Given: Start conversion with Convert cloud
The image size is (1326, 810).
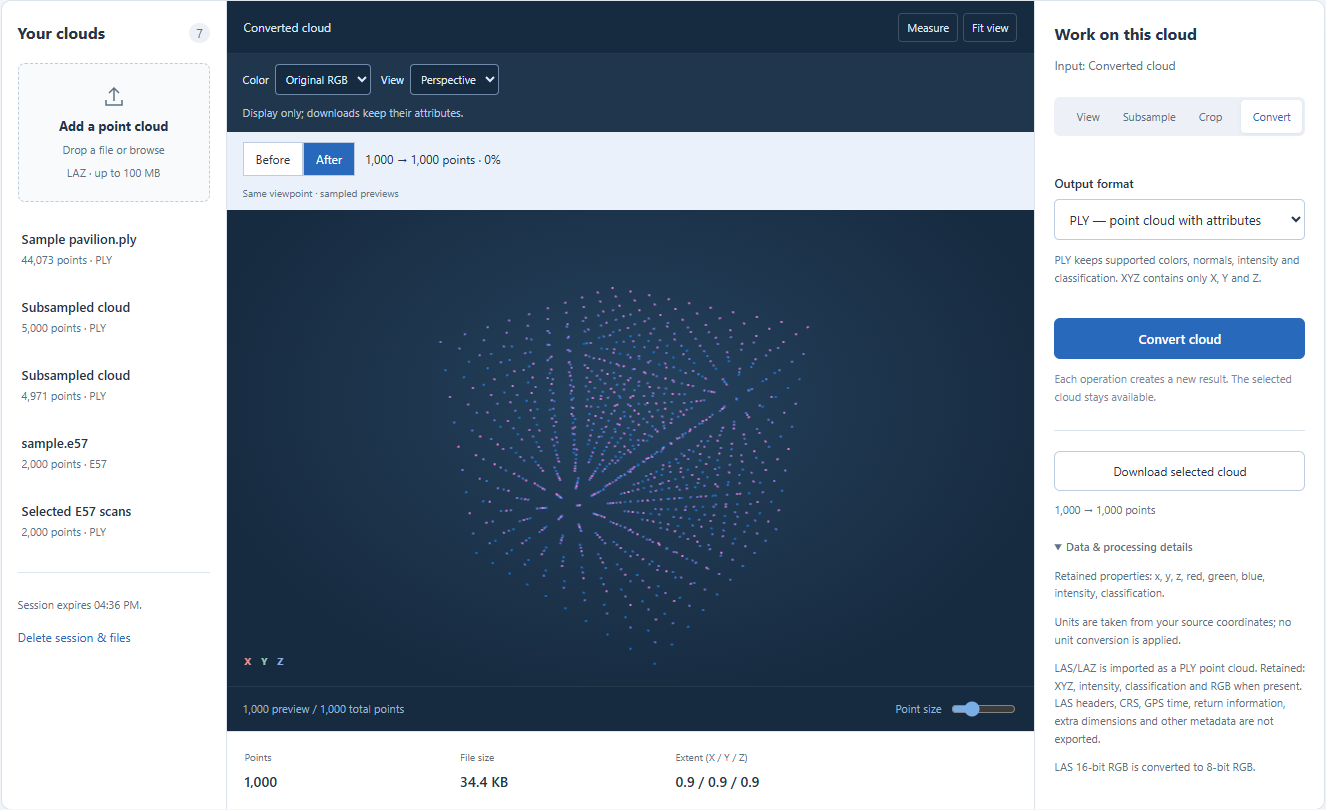Looking at the screenshot, I should tap(1179, 339).
